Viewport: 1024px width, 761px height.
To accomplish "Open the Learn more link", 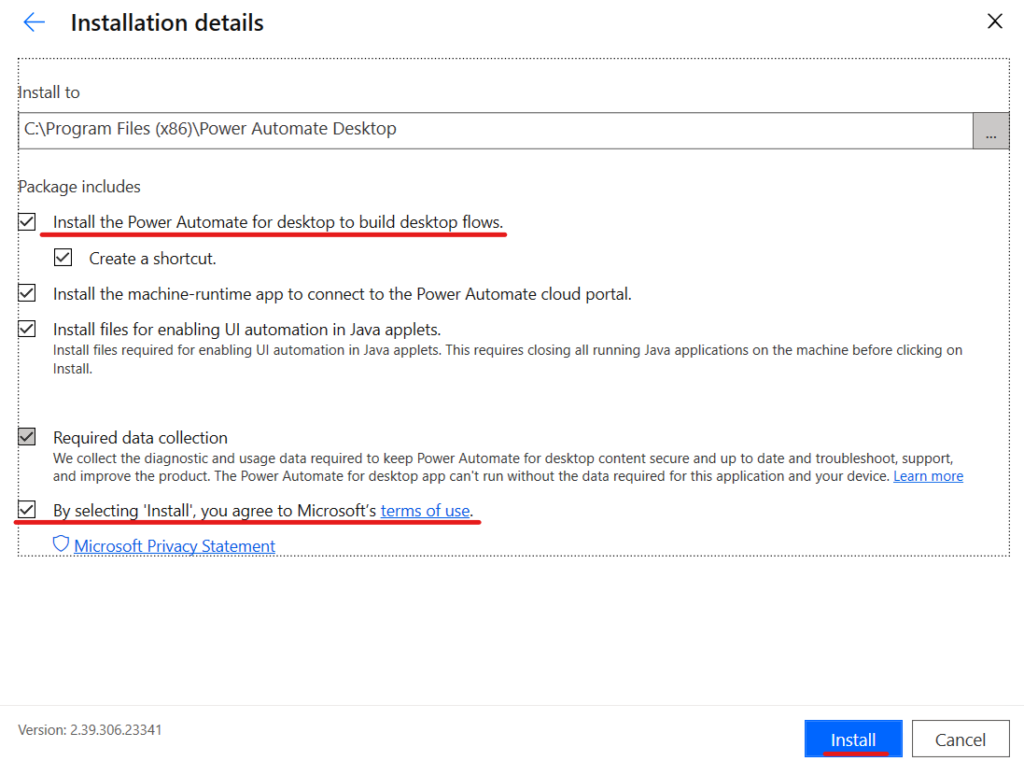I will click(x=928, y=476).
